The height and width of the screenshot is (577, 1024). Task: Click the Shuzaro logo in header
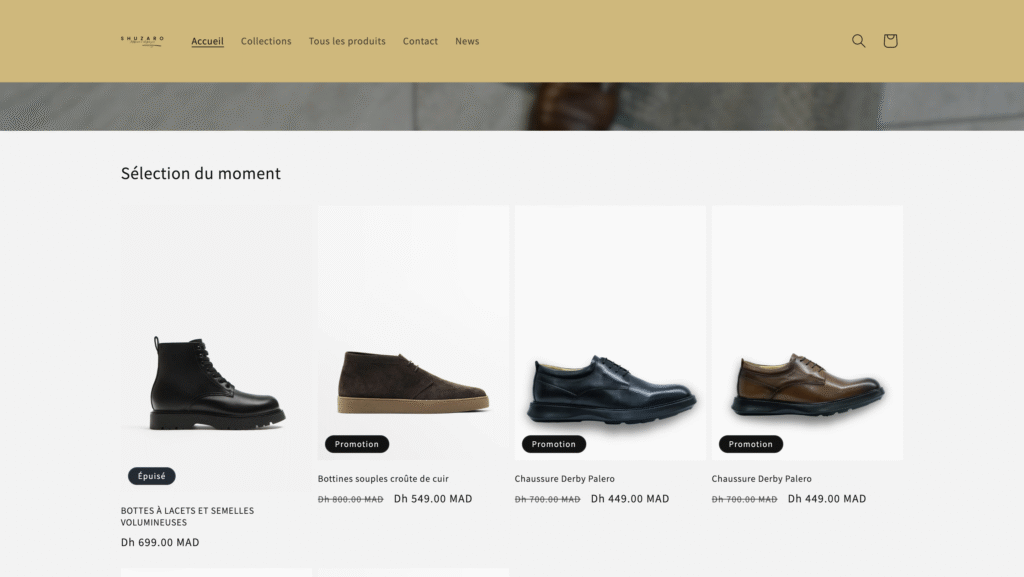142,41
